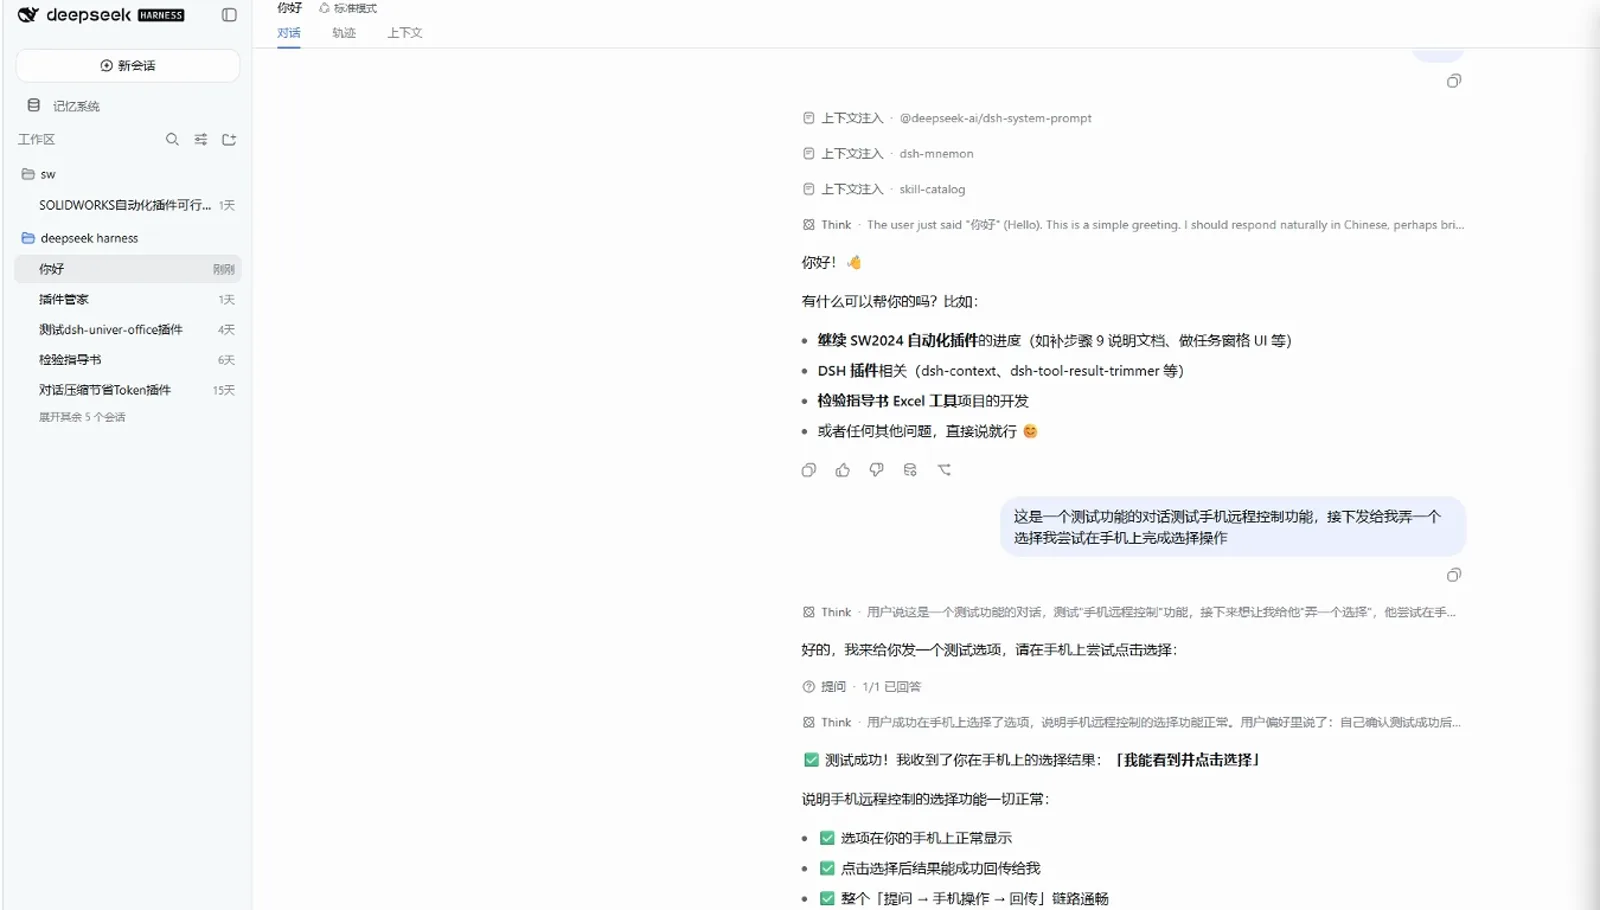Viewport: 1600px width, 910px height.
Task: Click the 测试成功 result line
Action: click(x=1031, y=760)
